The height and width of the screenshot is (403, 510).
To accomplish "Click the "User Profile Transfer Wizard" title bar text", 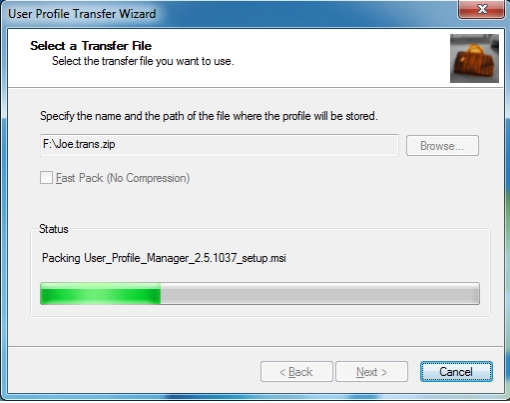I will pyautogui.click(x=82, y=14).
